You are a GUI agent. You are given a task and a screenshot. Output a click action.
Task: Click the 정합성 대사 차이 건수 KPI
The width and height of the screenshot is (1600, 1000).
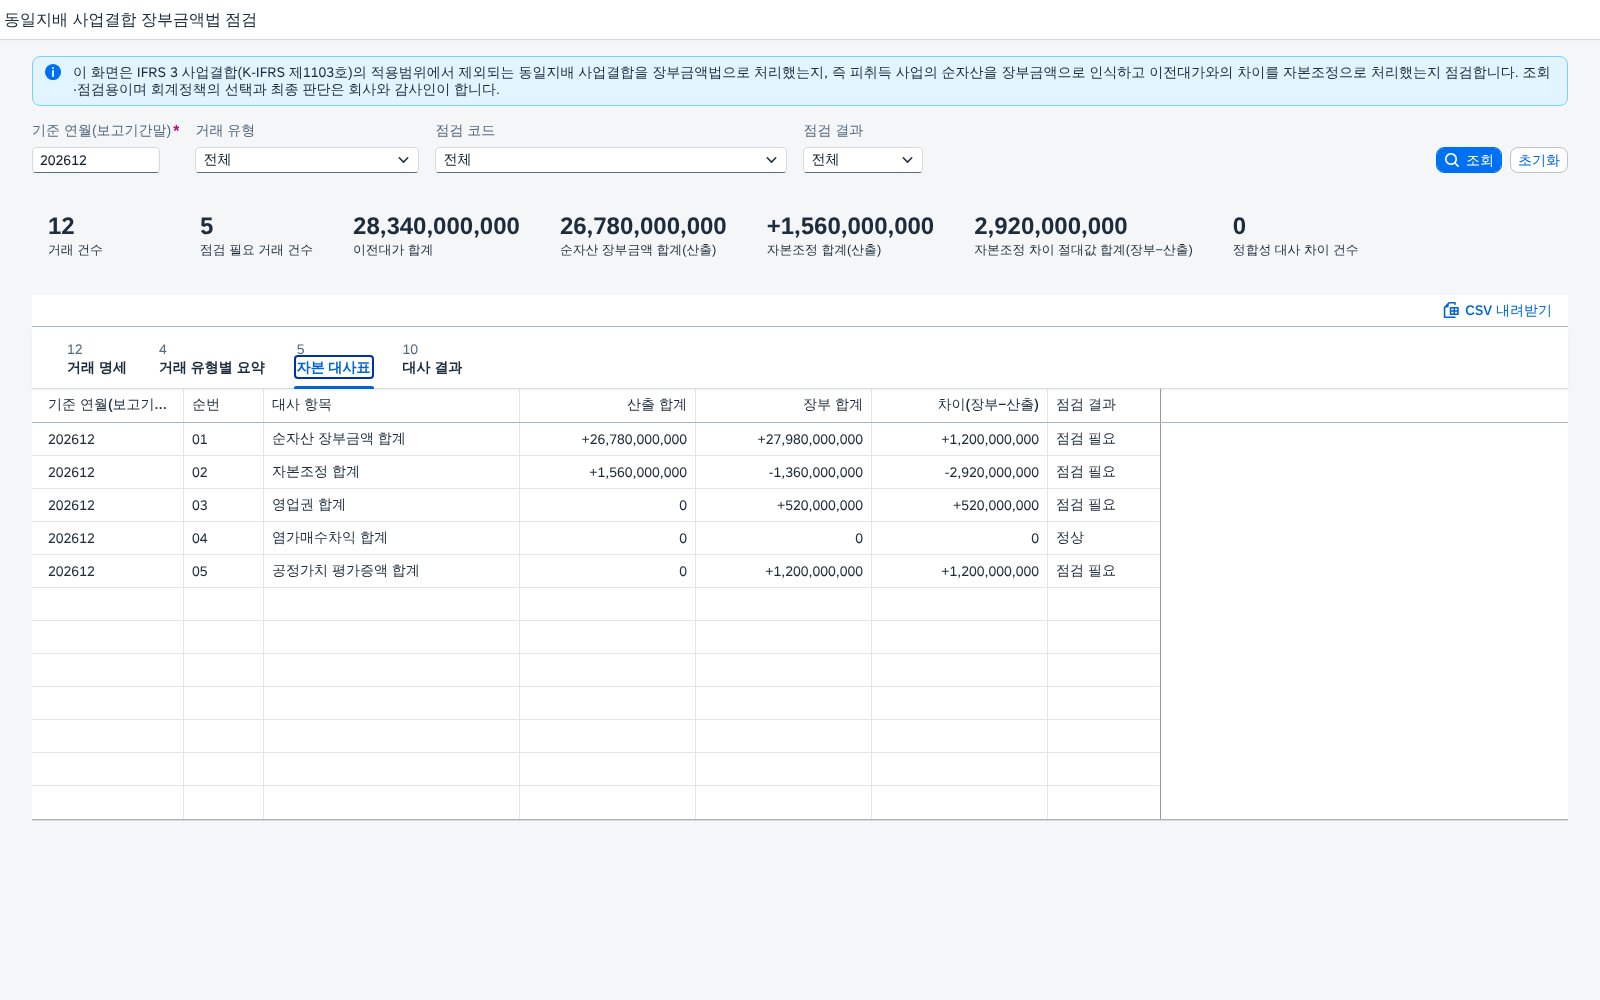(x=1295, y=236)
